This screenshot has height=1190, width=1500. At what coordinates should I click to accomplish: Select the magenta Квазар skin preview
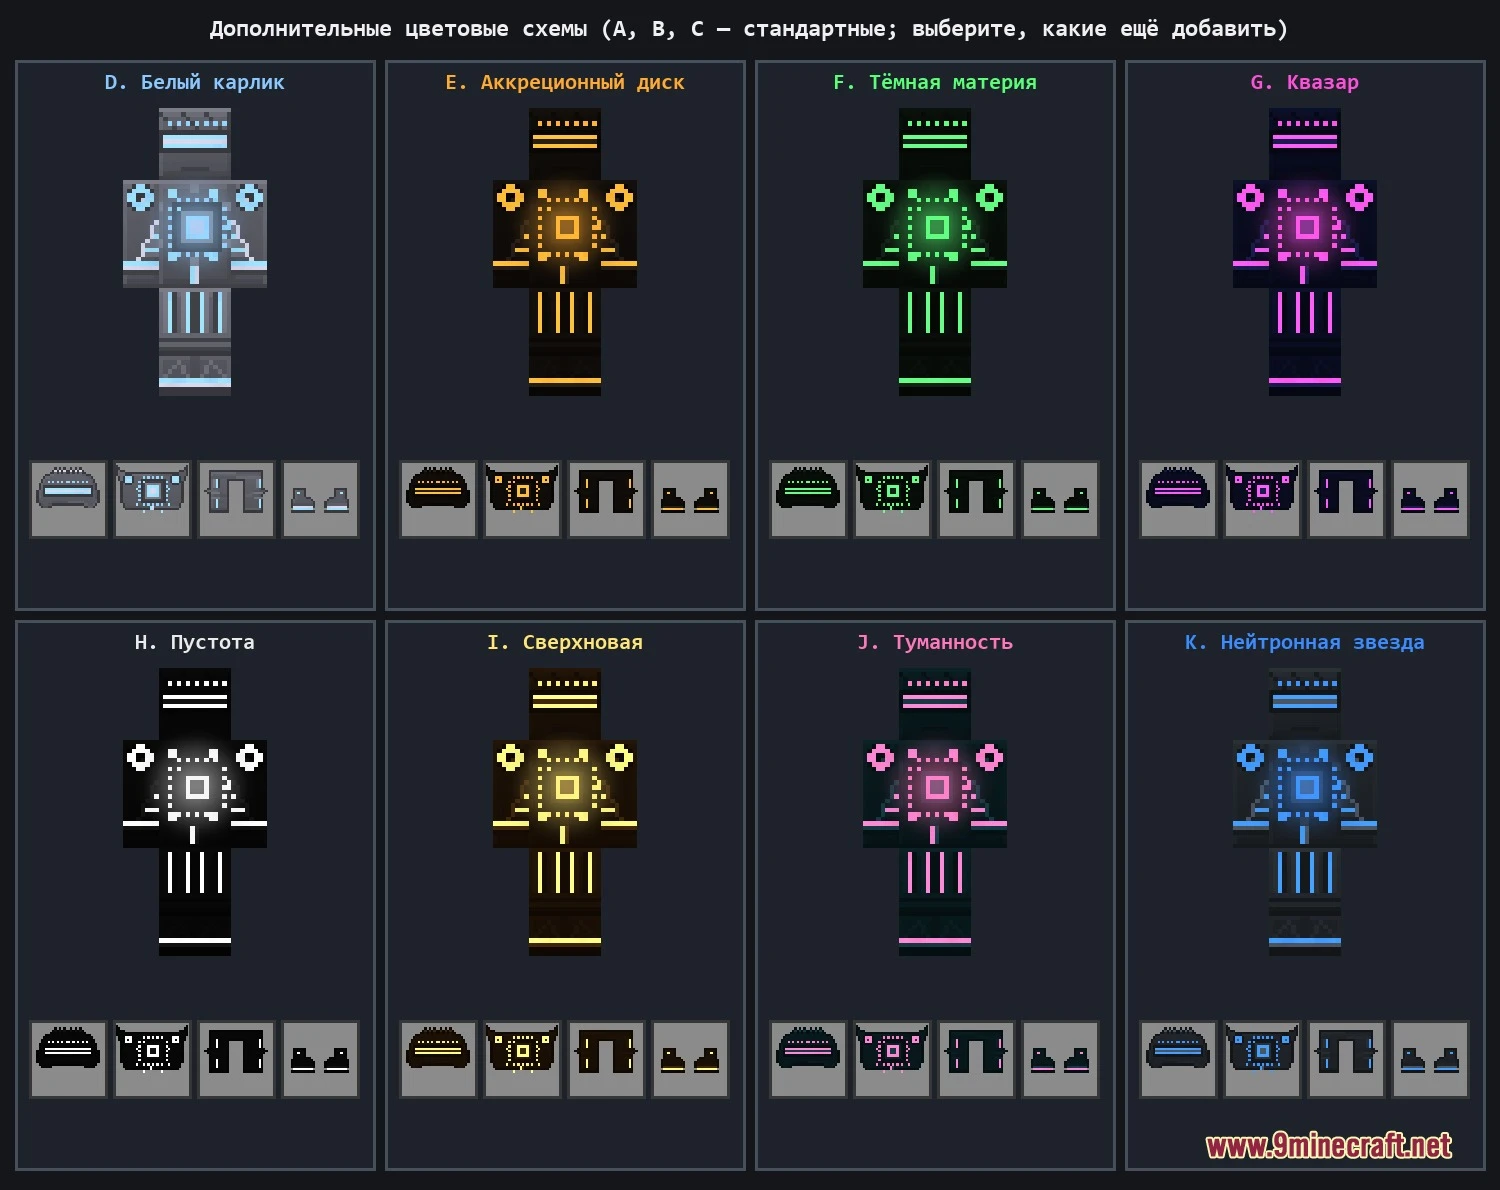[x=1305, y=252]
